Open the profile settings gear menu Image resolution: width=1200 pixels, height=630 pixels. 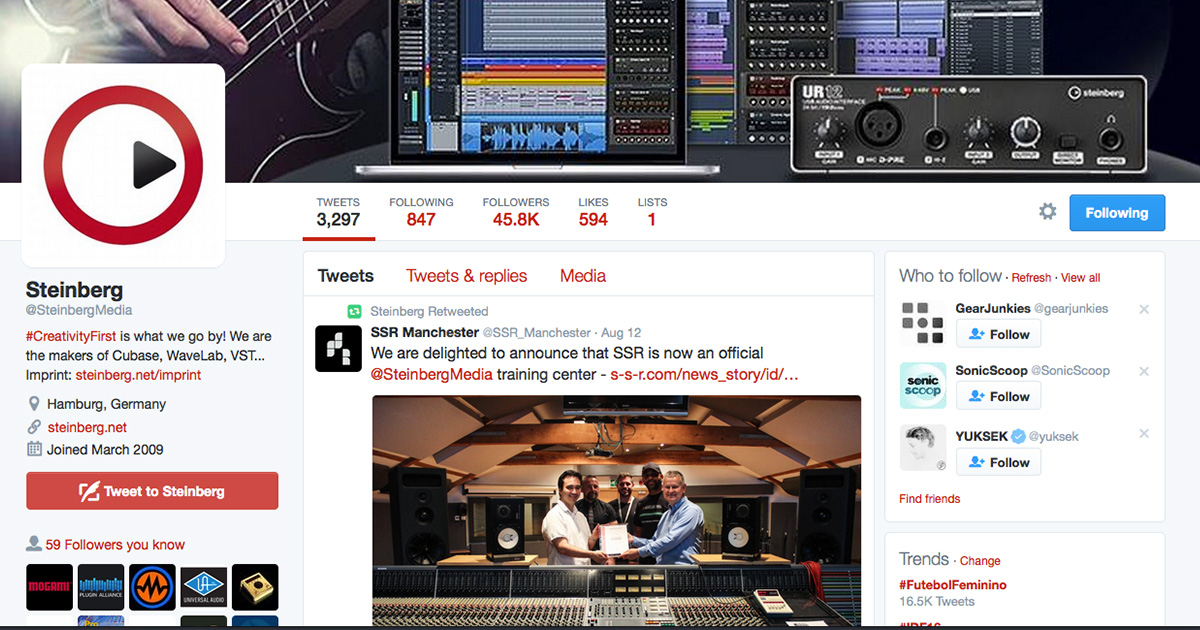pos(1047,212)
